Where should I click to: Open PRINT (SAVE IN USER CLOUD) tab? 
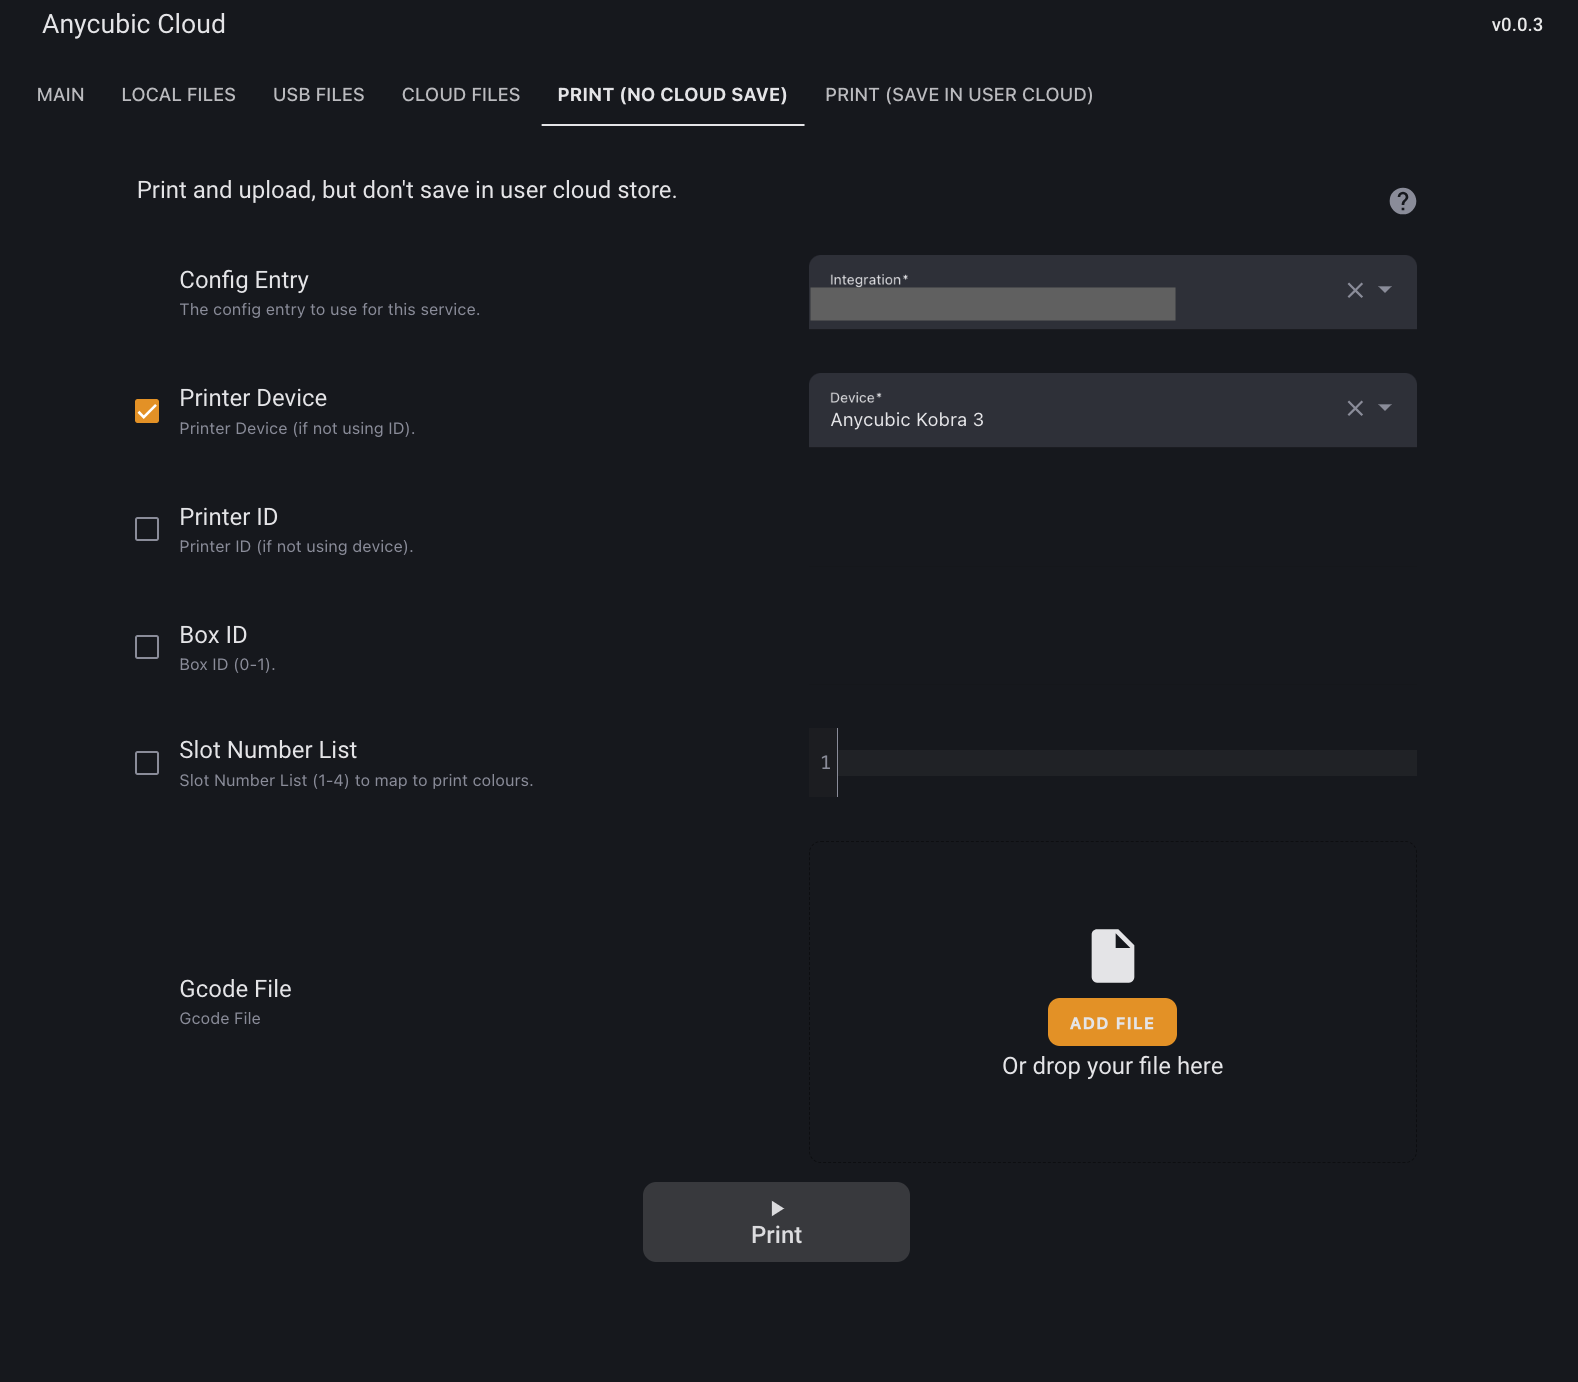[x=959, y=95]
